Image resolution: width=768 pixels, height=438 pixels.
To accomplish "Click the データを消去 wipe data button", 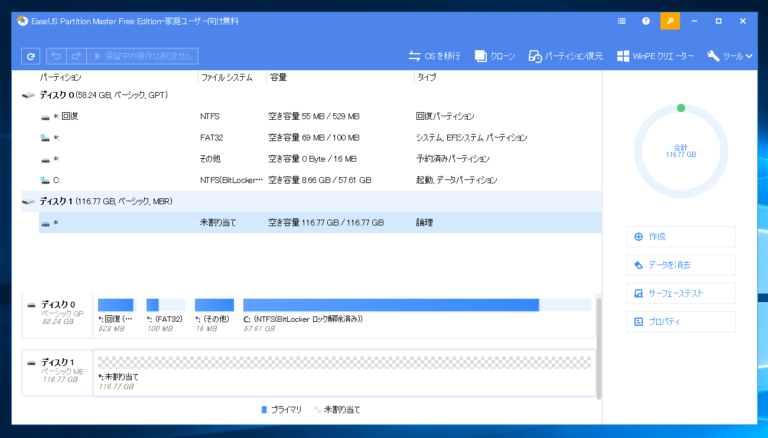I will coord(681,265).
